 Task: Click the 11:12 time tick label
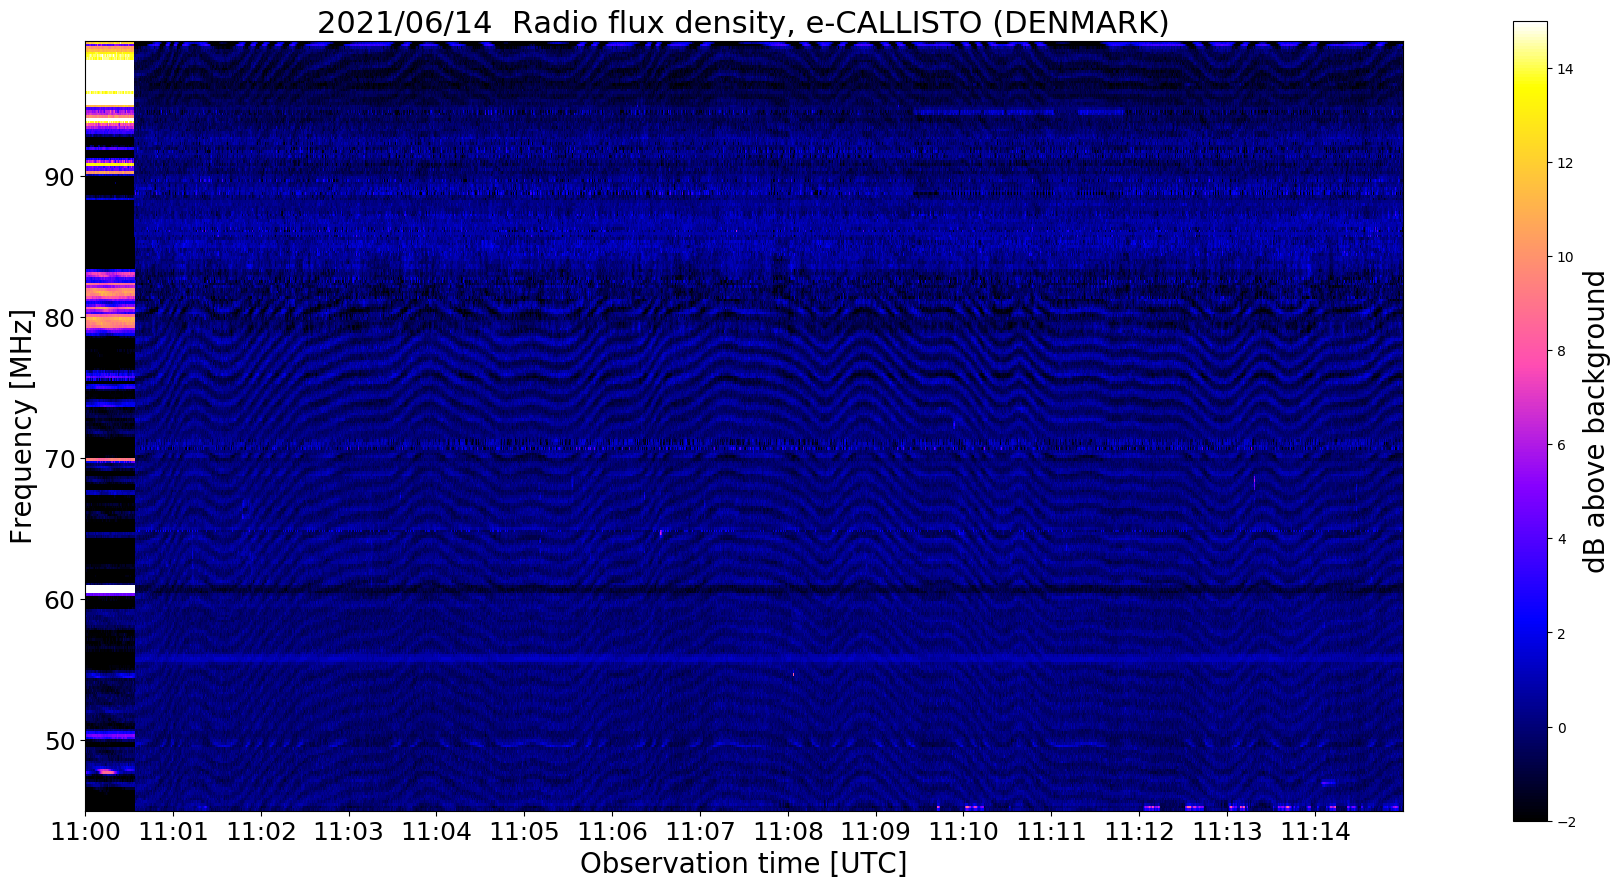pyautogui.click(x=1138, y=832)
